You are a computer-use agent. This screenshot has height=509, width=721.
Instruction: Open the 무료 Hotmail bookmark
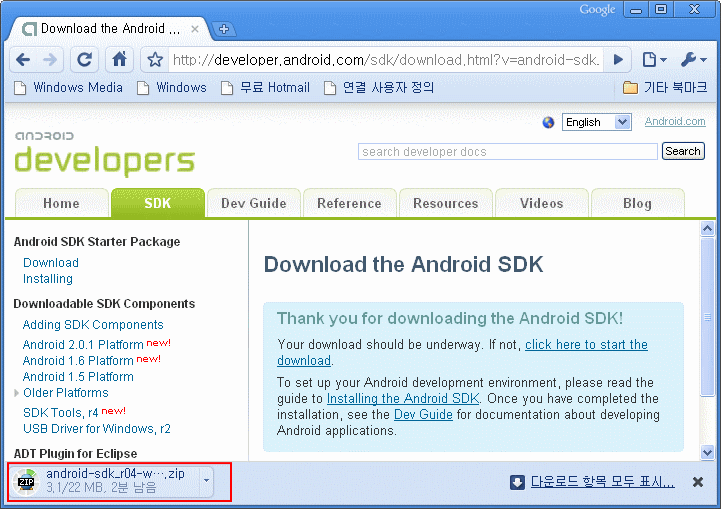pos(265,87)
